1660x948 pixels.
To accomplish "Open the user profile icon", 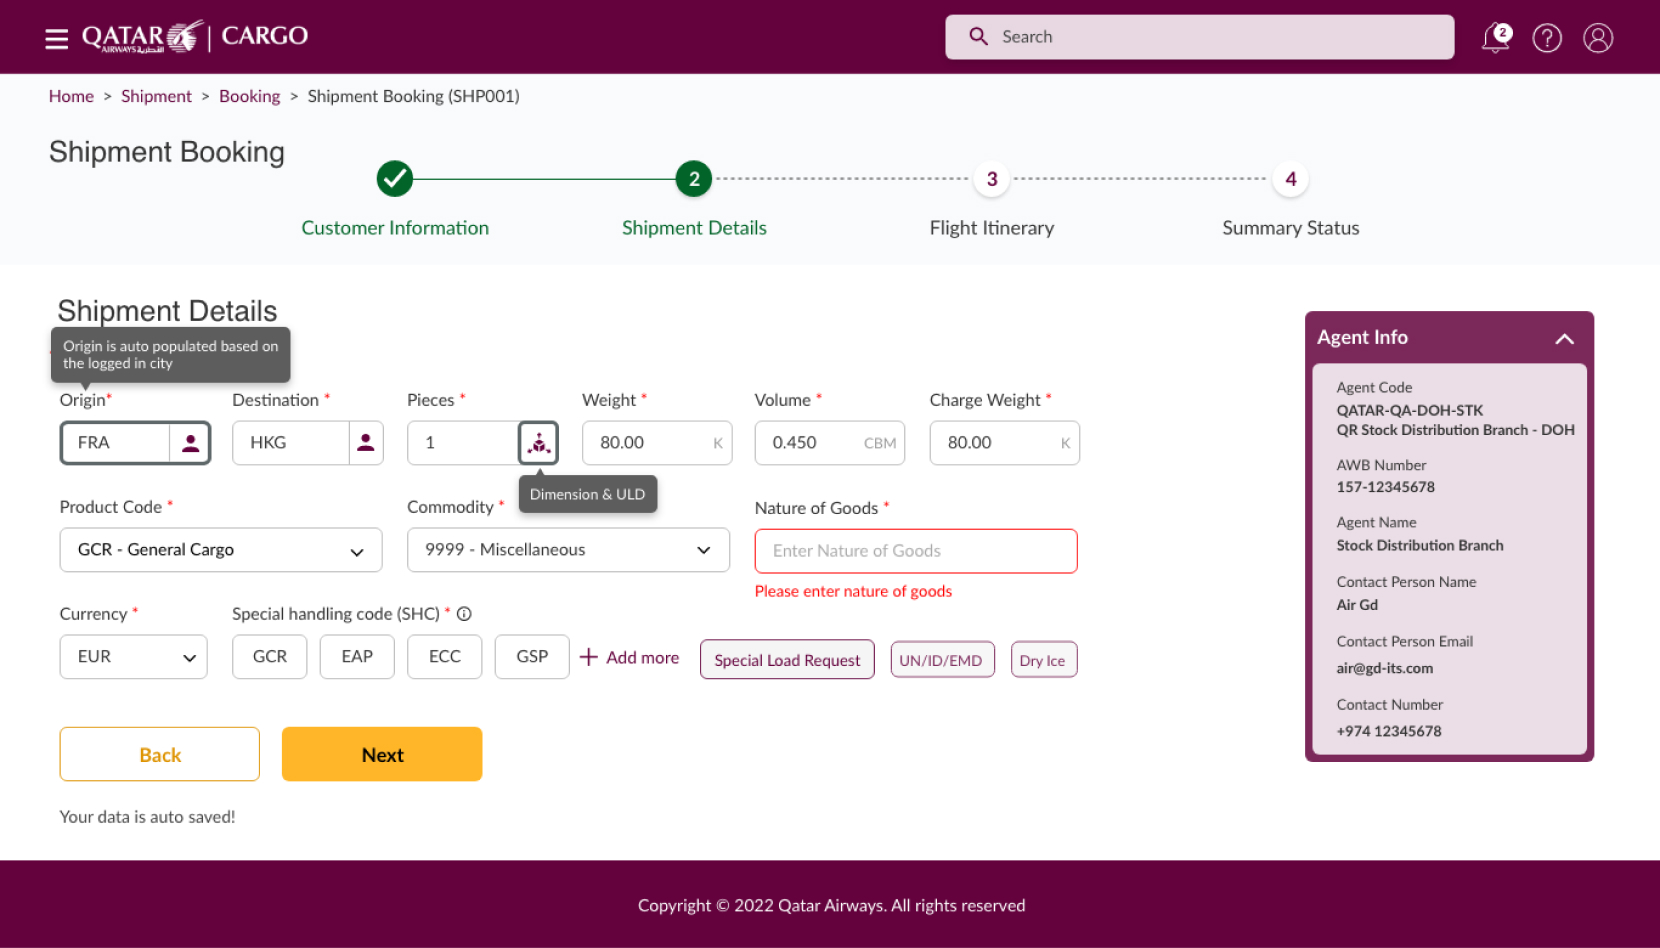I will (x=1598, y=38).
